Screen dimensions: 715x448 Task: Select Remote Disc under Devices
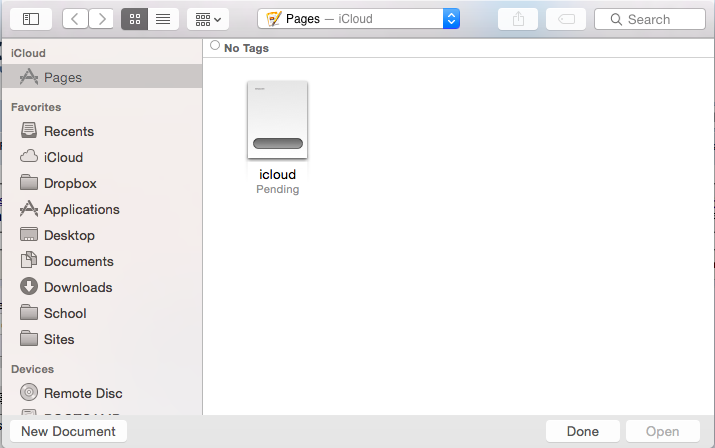(x=102, y=393)
